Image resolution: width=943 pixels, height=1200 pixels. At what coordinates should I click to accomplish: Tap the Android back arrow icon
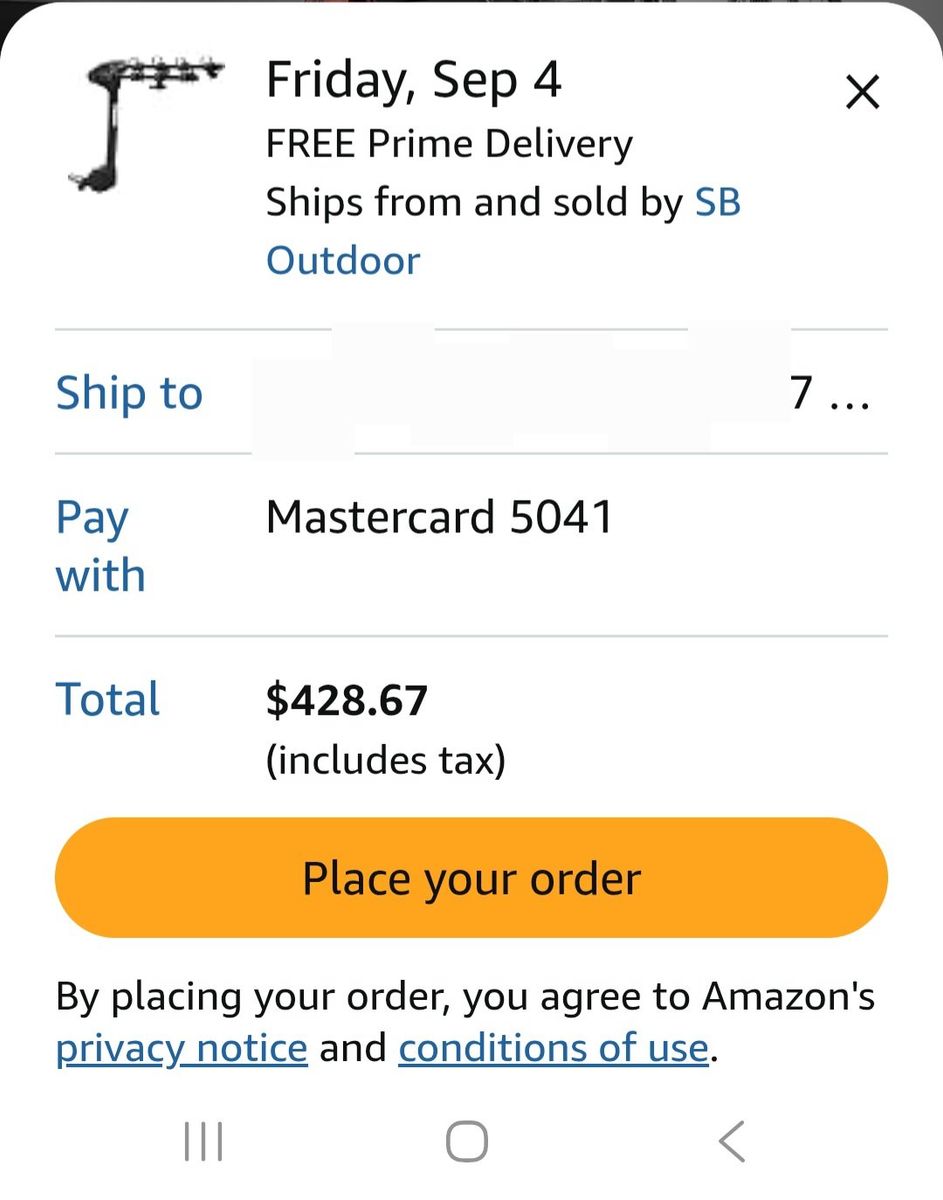(x=732, y=1141)
